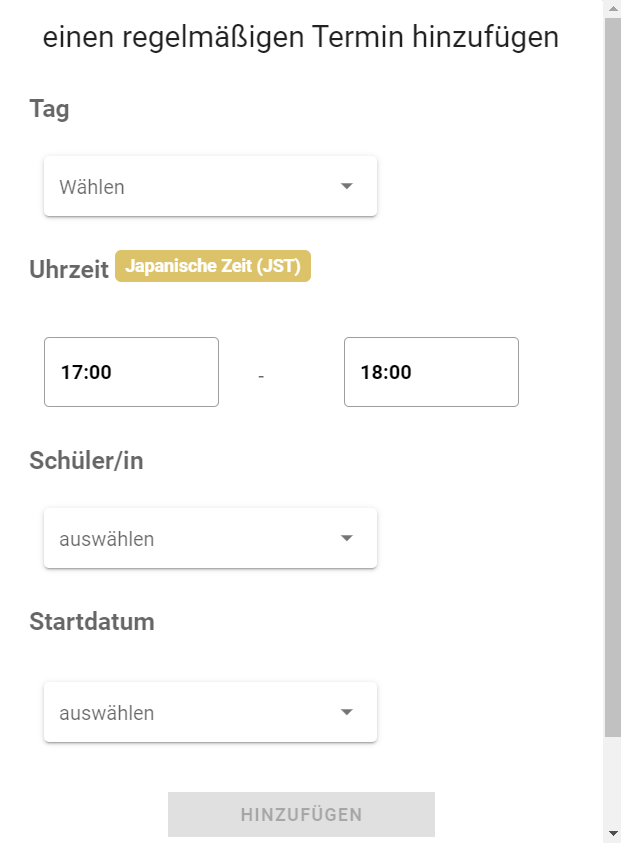Click the 'einen regelmäßigen Termin hinzufügen' heading
This screenshot has width=621, height=843.
coord(301,38)
